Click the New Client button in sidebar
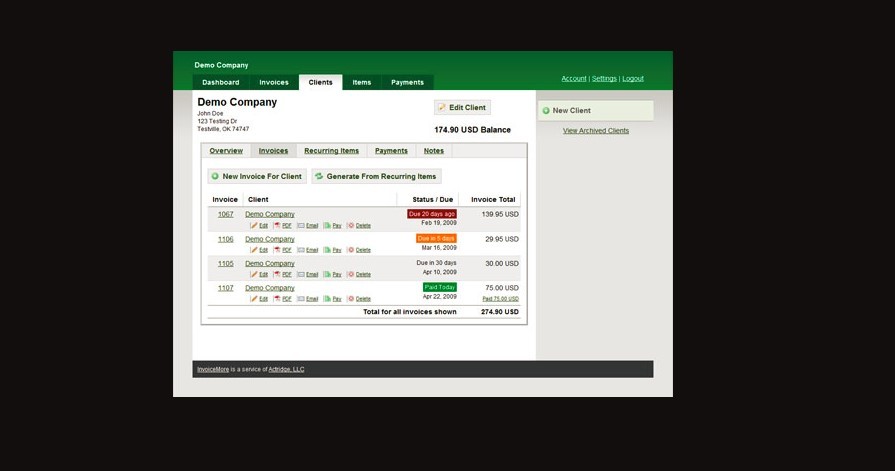Viewport: 895px width, 471px height. pyautogui.click(x=571, y=111)
